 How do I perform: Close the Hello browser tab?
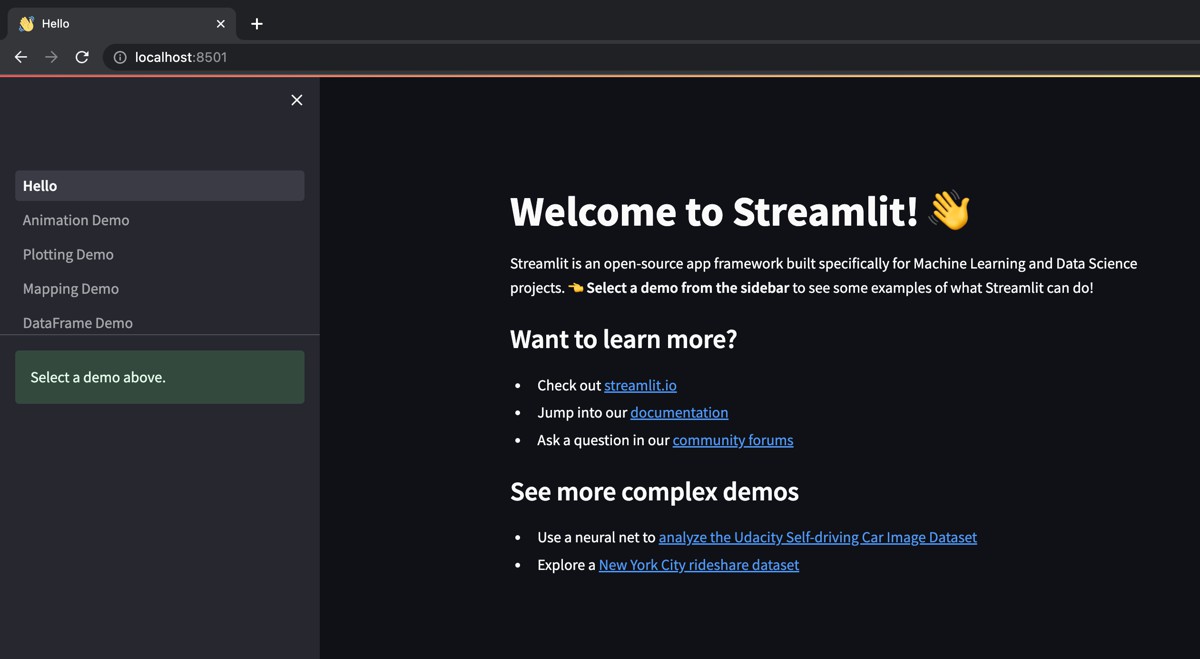(221, 23)
